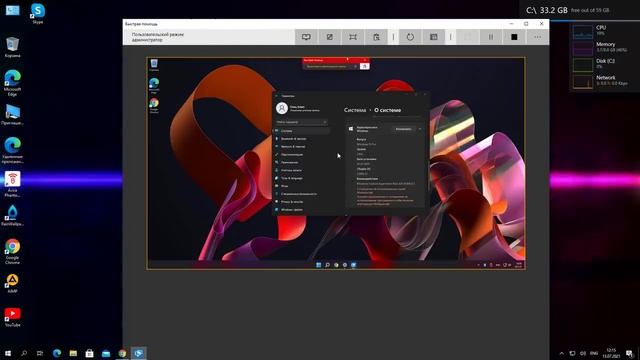The height and width of the screenshot is (360, 640).
Task: Click the ENG language indicator in tray
Action: click(594, 353)
